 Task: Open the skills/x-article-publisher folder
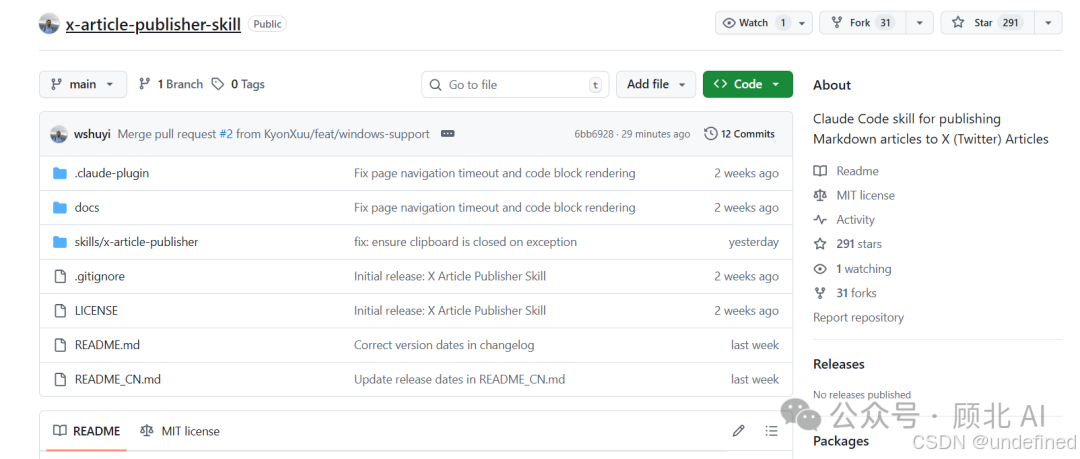[136, 242]
